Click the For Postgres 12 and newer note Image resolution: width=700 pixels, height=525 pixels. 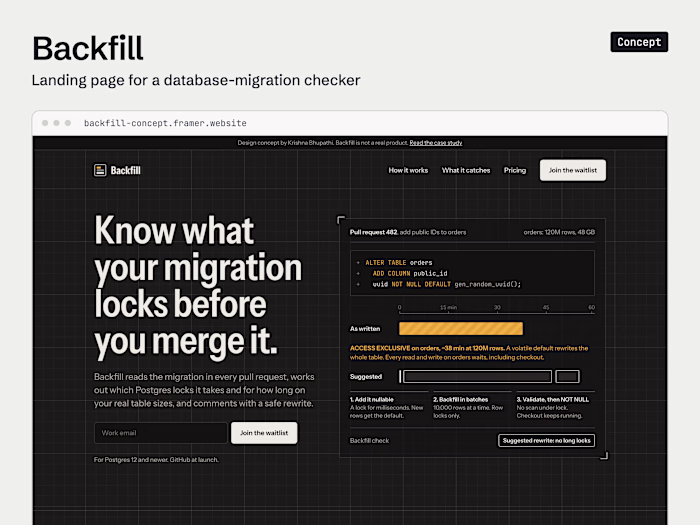click(x=156, y=459)
